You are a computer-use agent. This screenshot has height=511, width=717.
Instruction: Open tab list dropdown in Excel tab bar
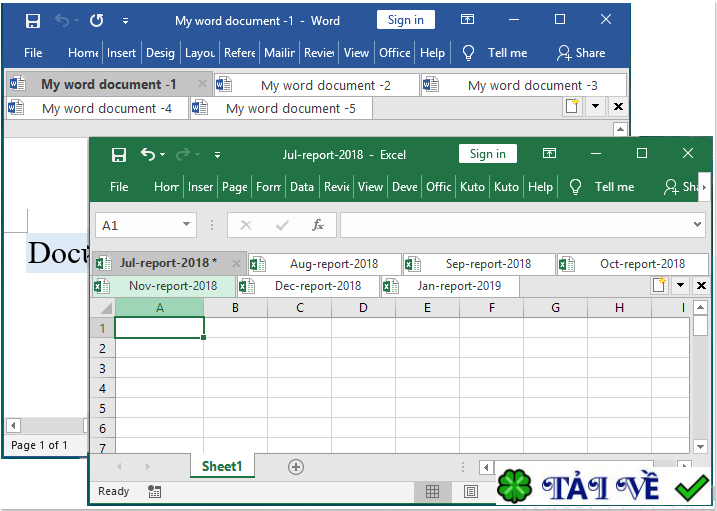tap(680, 285)
